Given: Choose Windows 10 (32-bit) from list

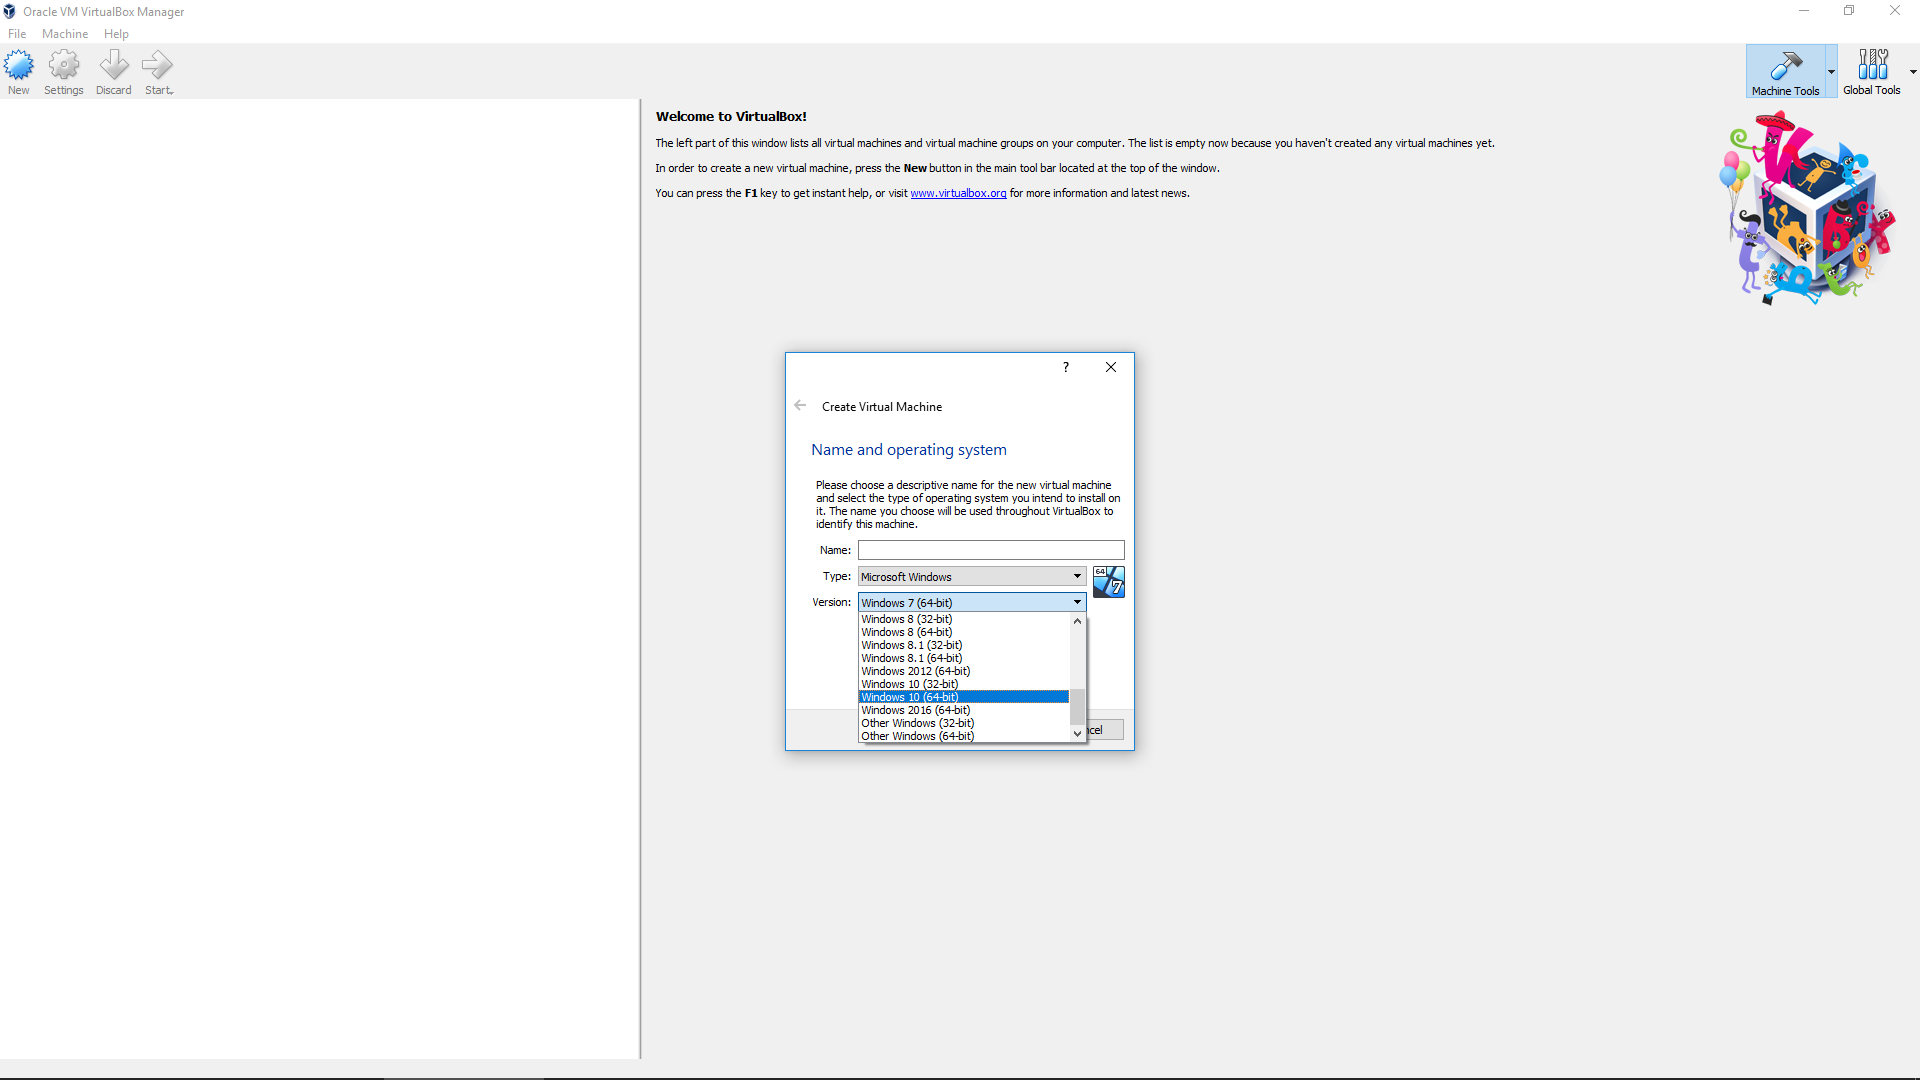Looking at the screenshot, I should pos(964,685).
